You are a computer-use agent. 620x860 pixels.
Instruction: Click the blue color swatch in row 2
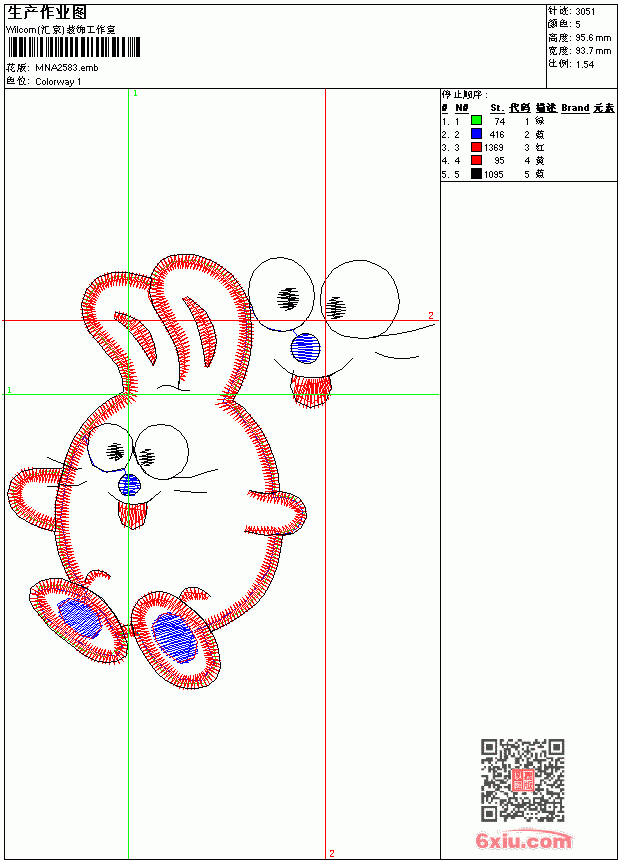coord(476,134)
